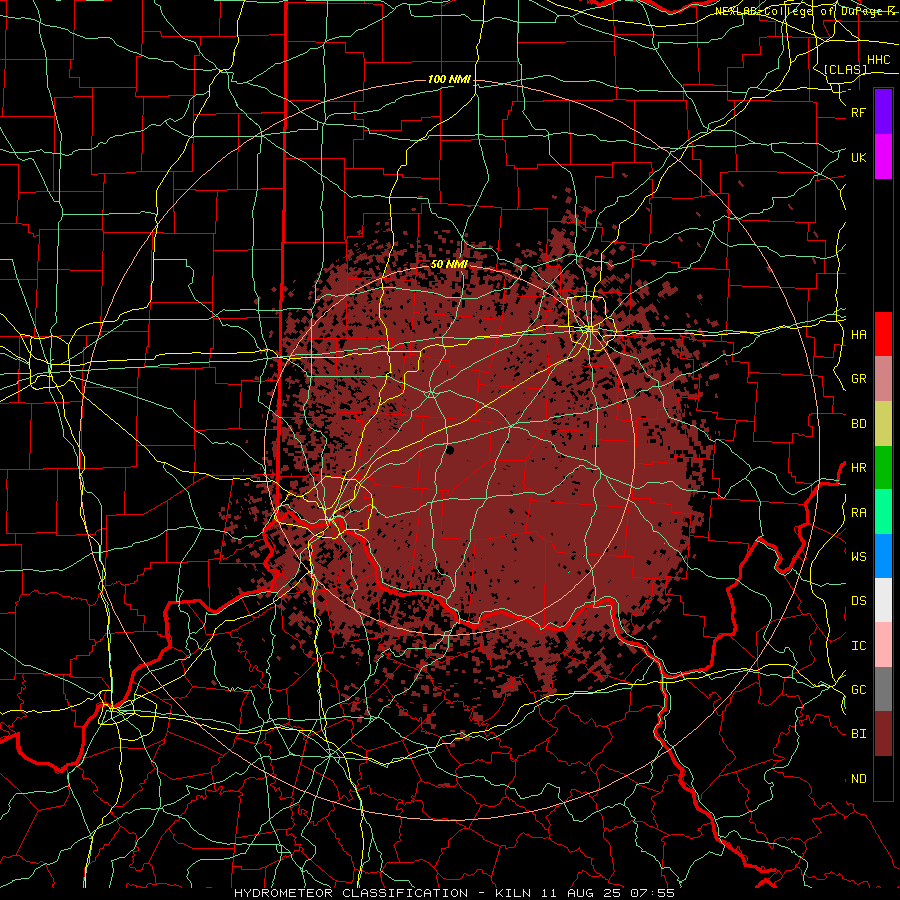Select the gray GC legend swatch

point(883,689)
